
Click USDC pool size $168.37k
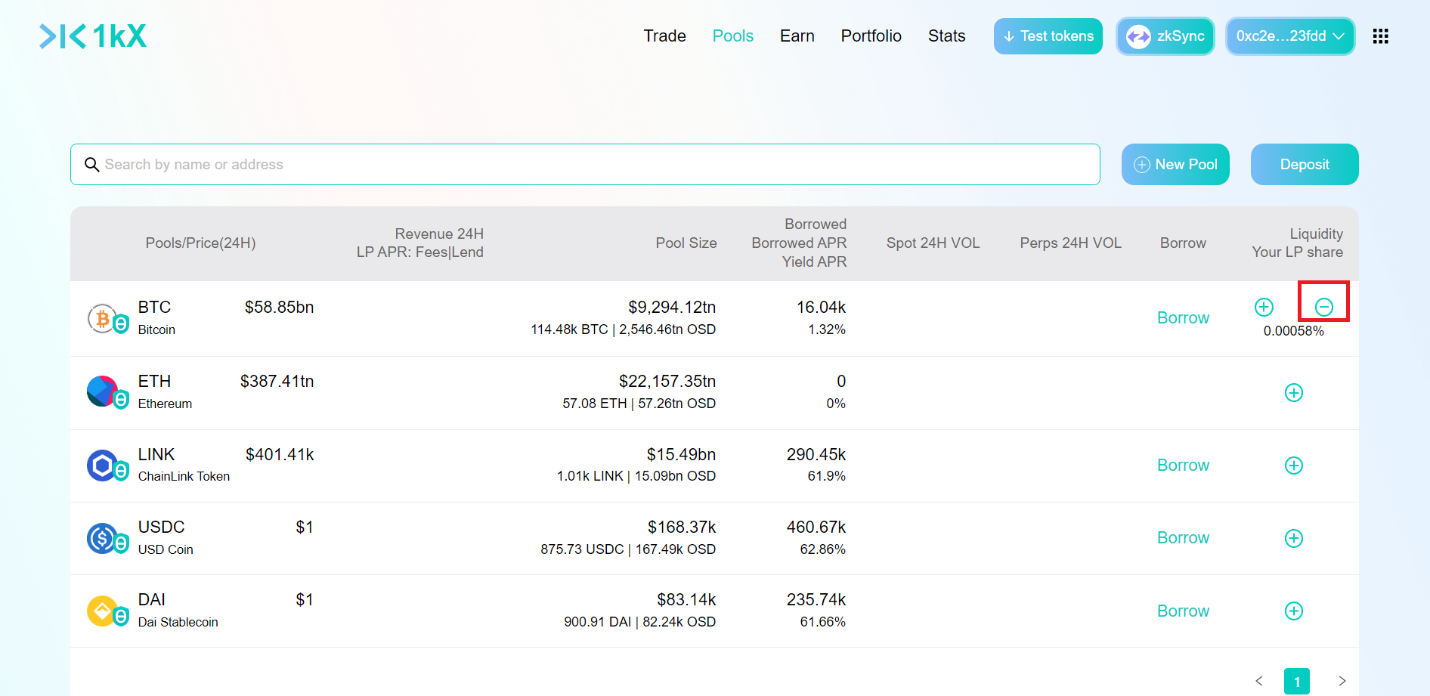(681, 527)
